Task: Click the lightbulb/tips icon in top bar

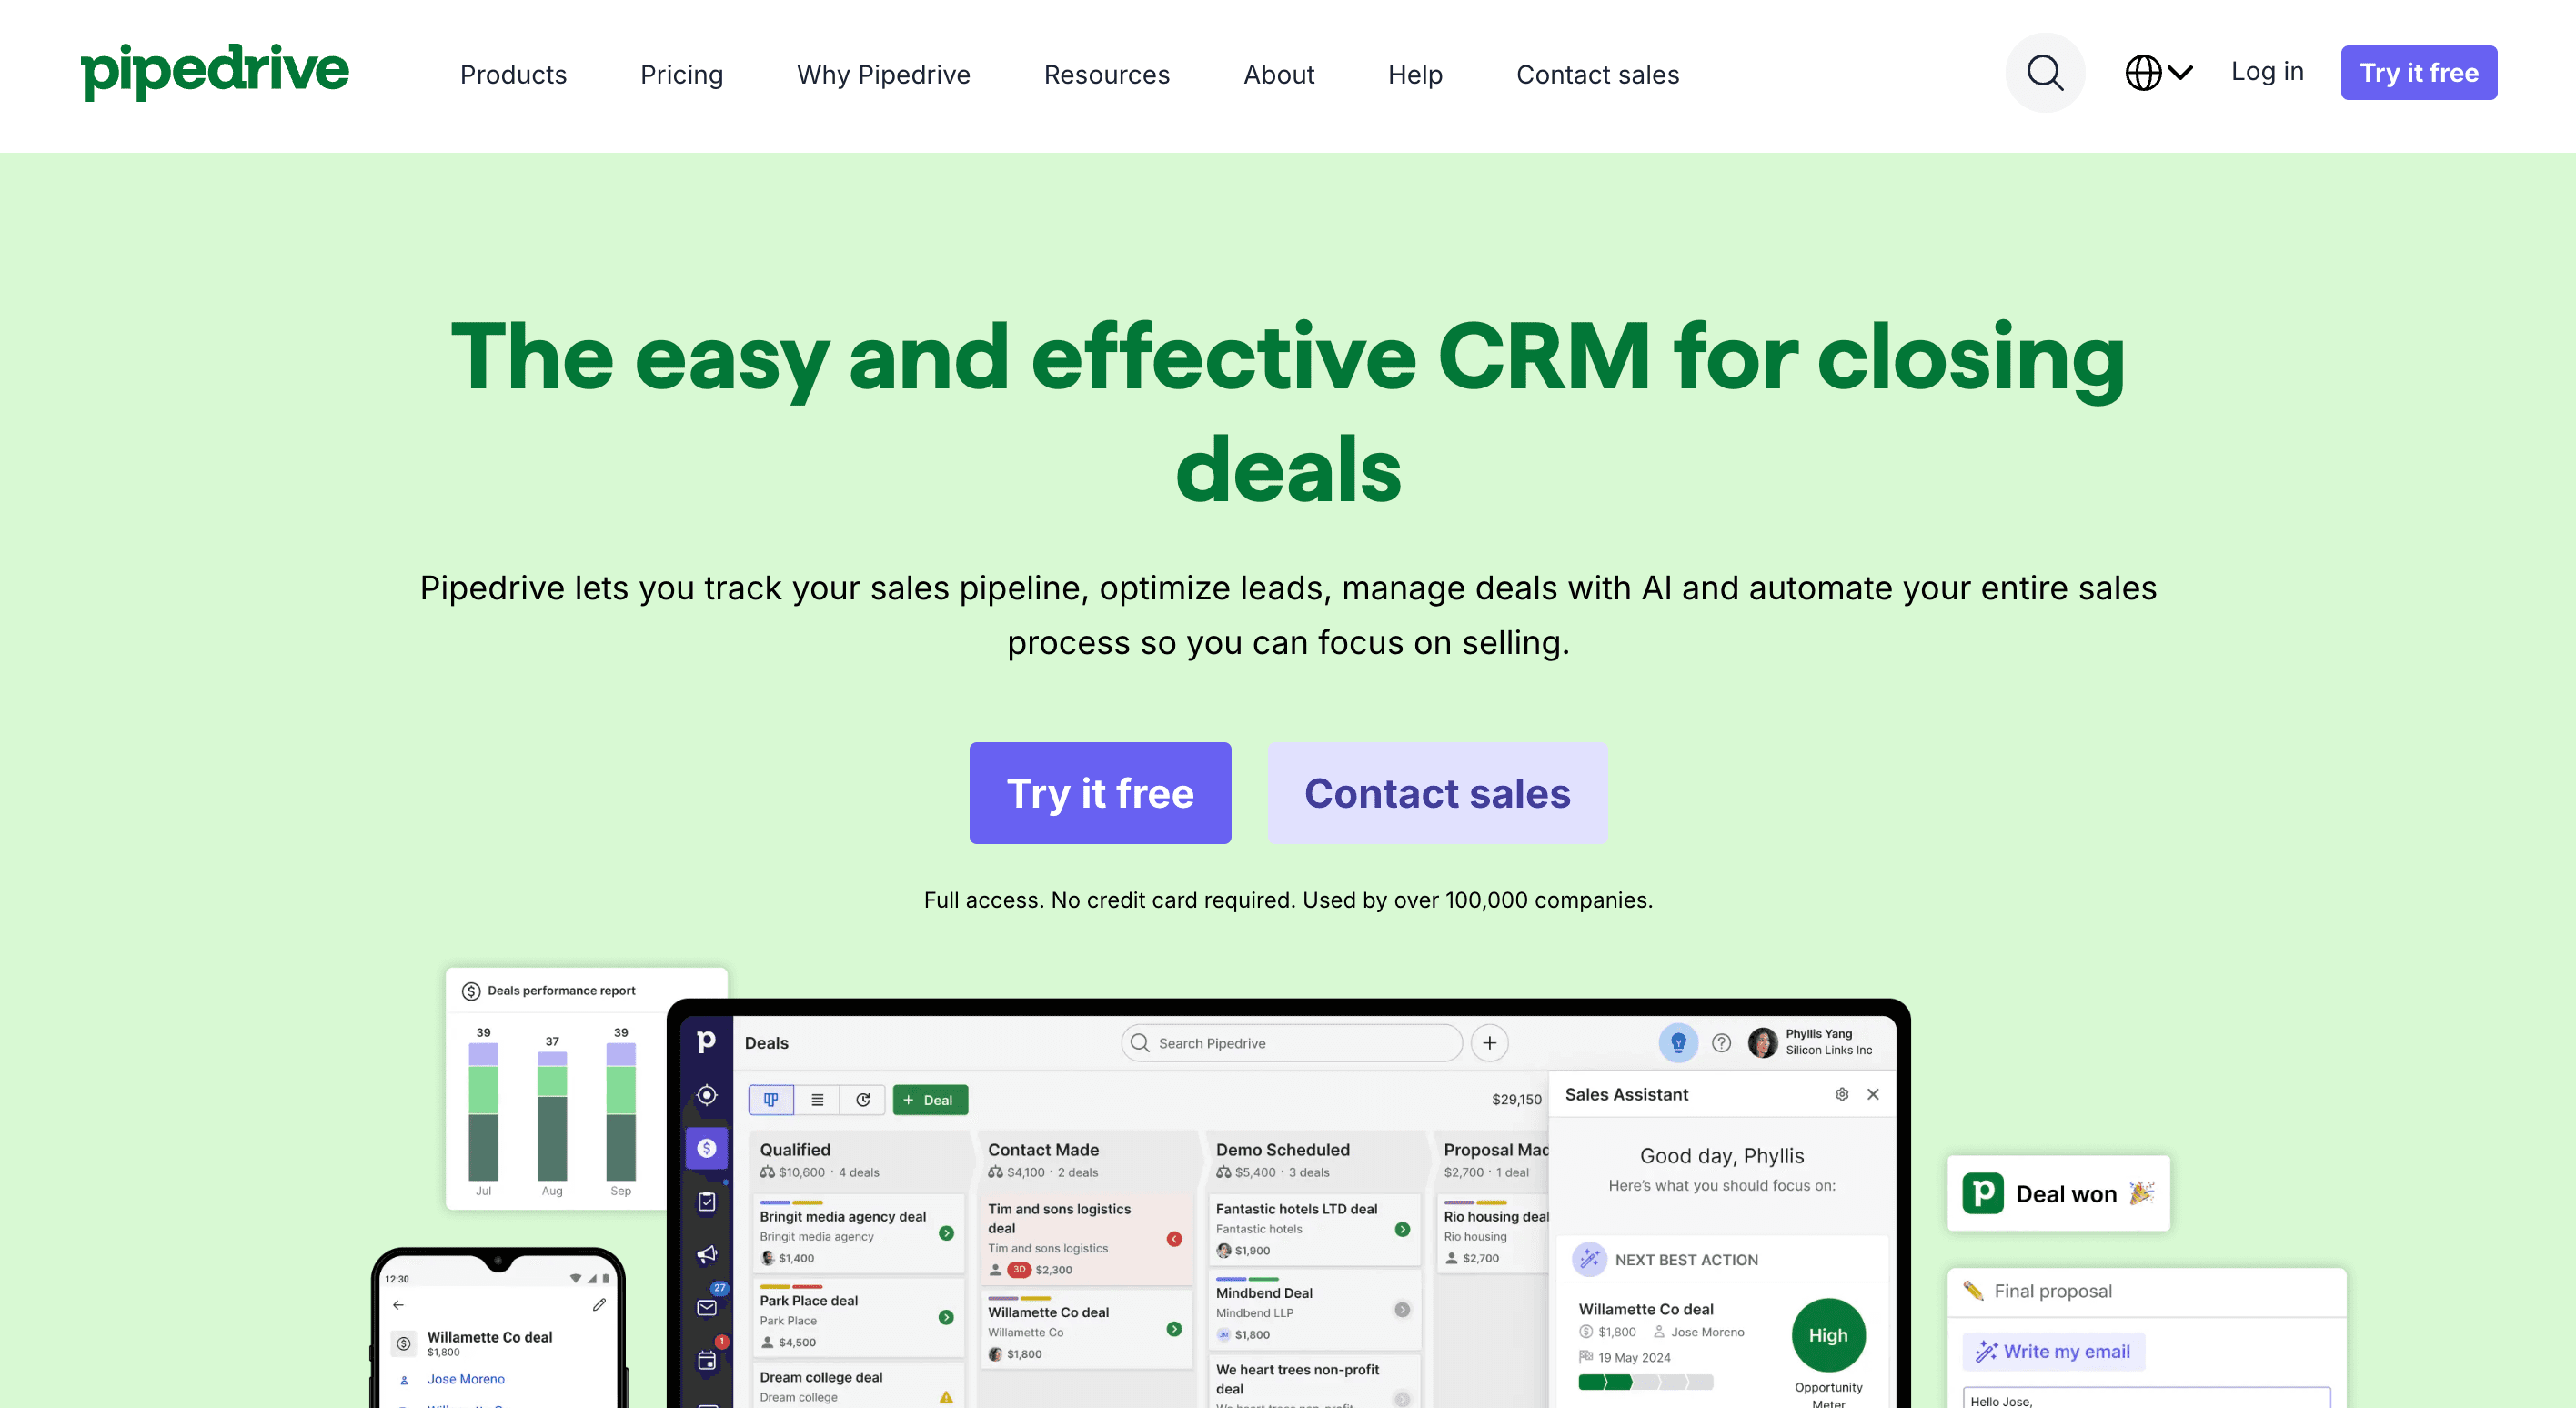Action: [x=1676, y=1041]
